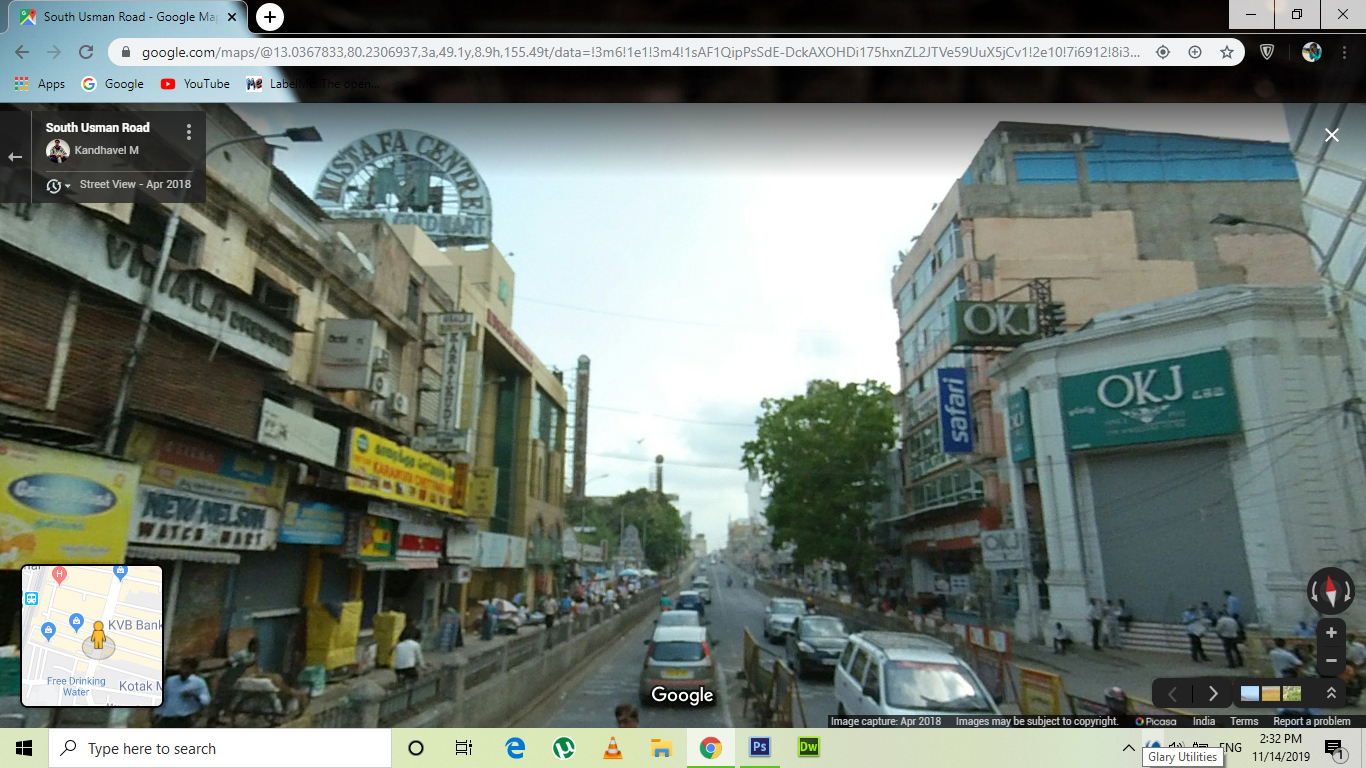
Task: Open the Street View time history dropdown
Action: [59, 186]
